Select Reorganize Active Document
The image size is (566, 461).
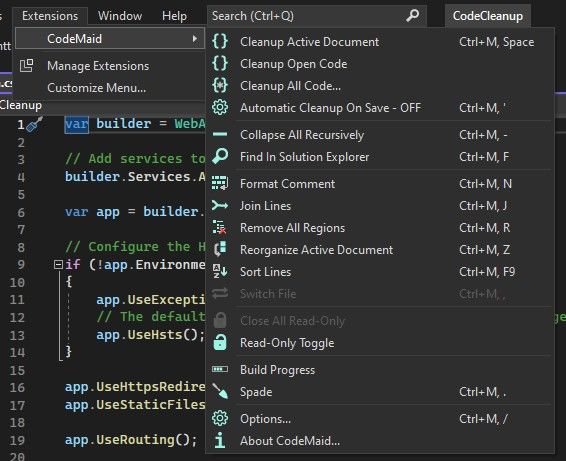pos(380,250)
